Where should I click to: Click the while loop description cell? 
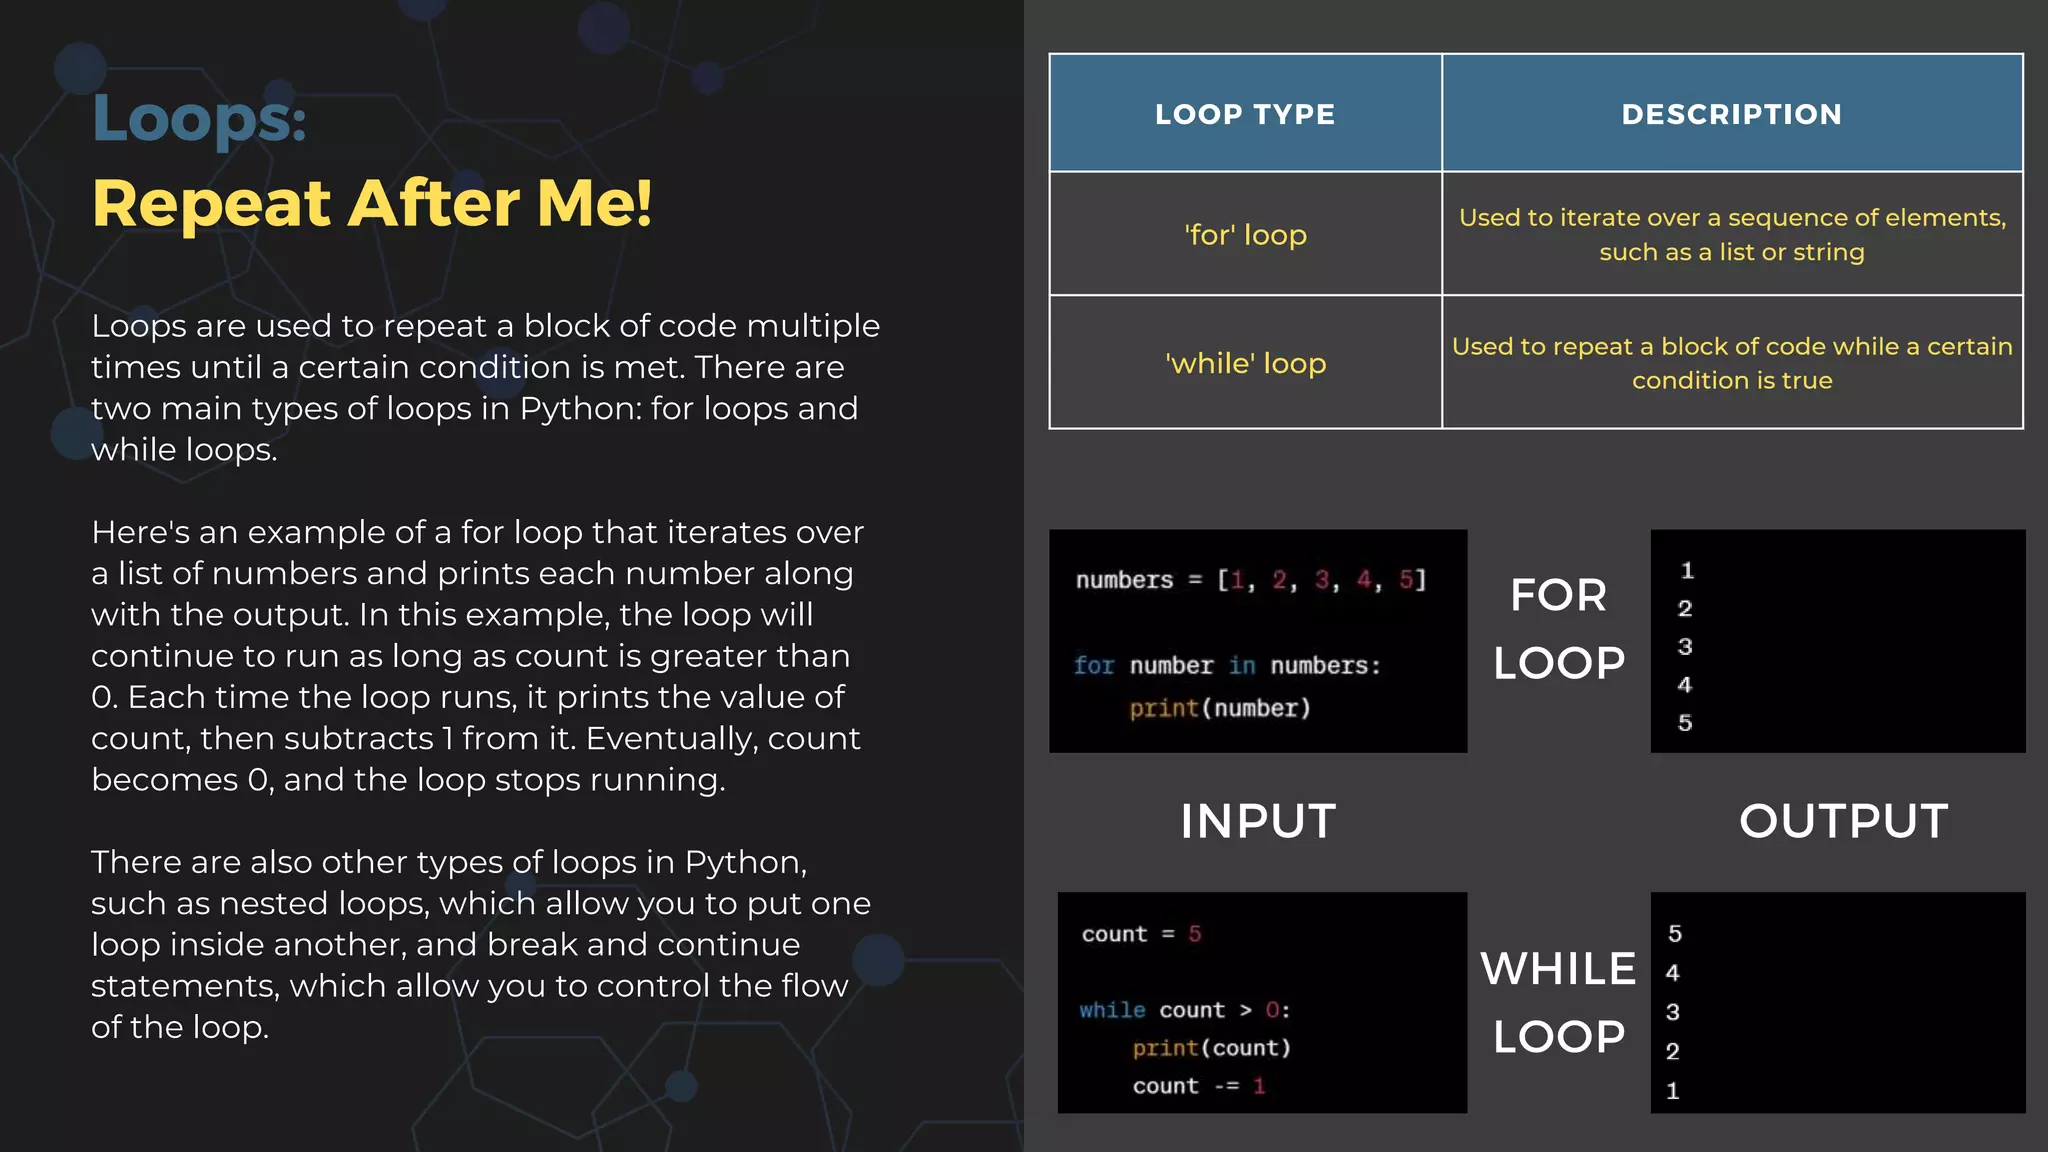coord(1732,363)
